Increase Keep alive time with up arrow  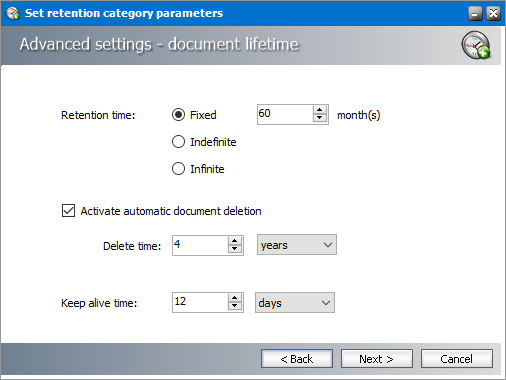(235, 298)
